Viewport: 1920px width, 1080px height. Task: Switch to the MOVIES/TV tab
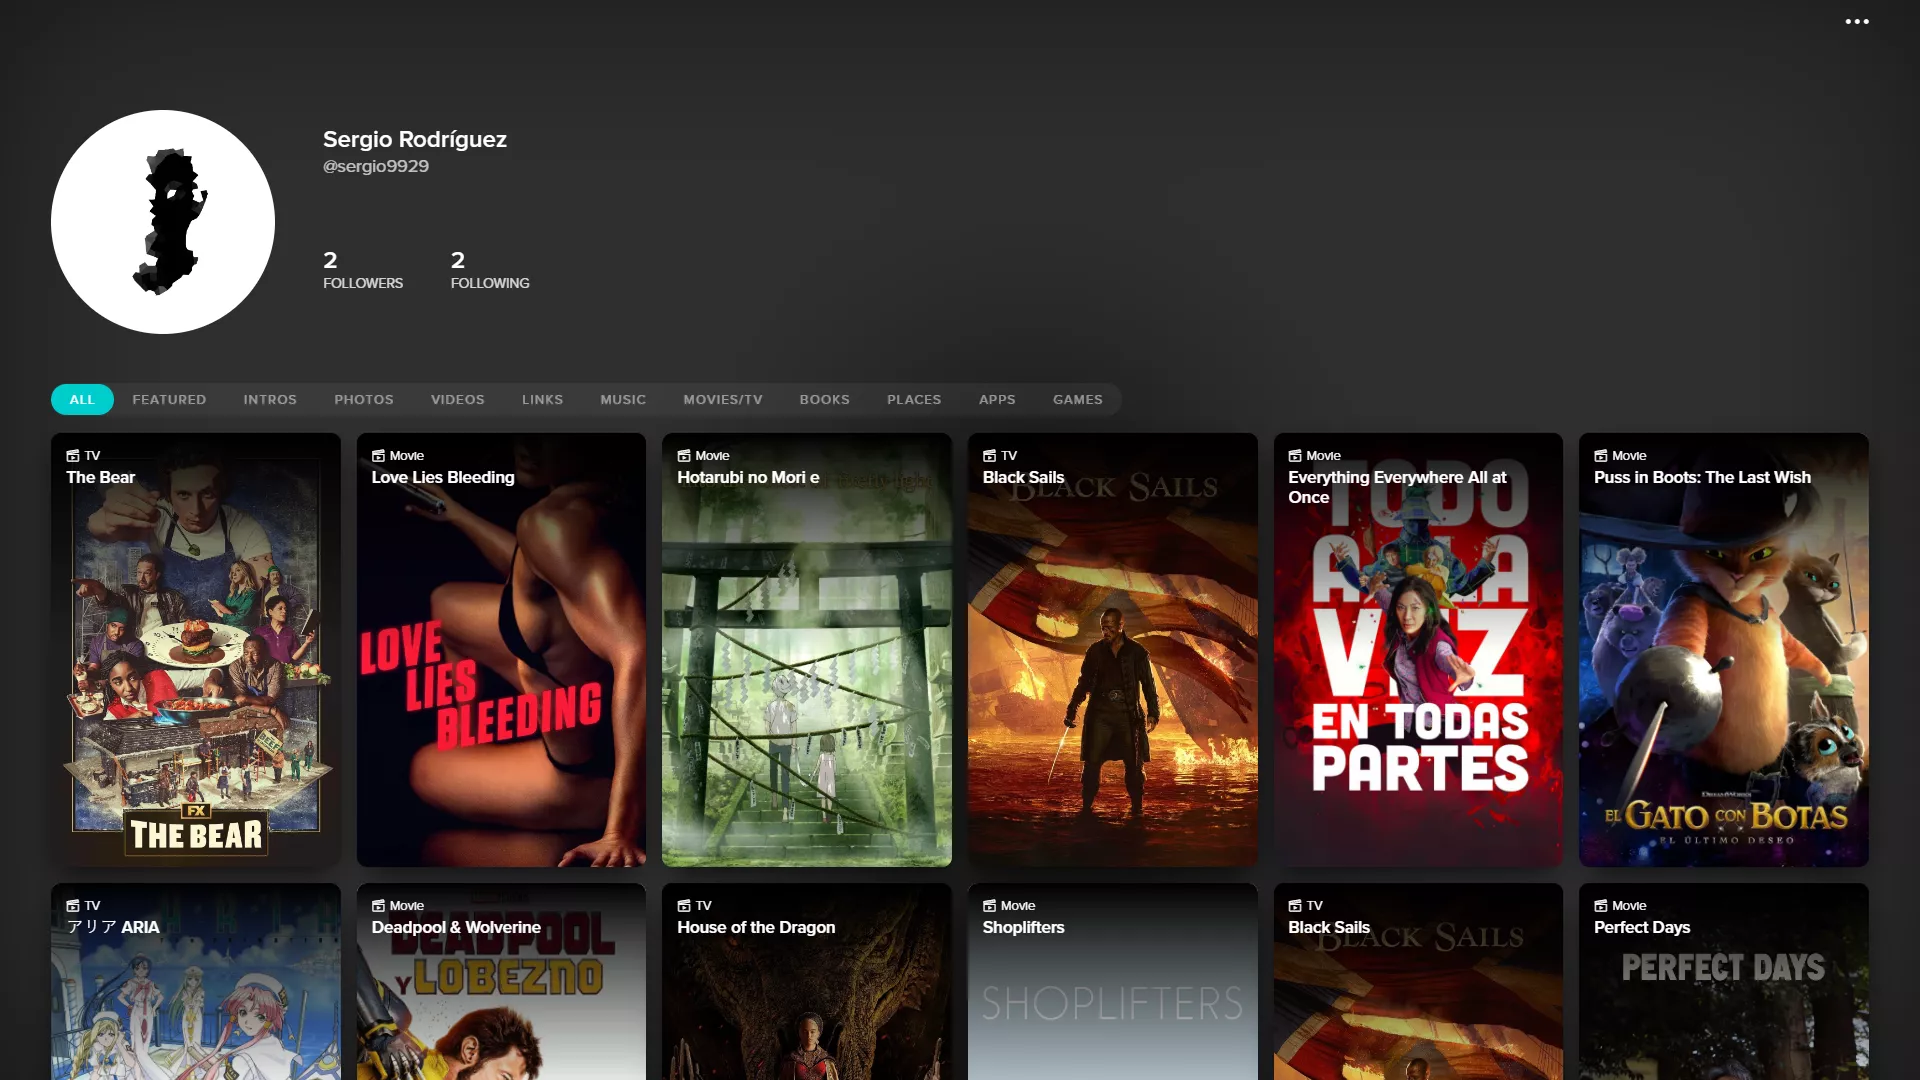(722, 399)
